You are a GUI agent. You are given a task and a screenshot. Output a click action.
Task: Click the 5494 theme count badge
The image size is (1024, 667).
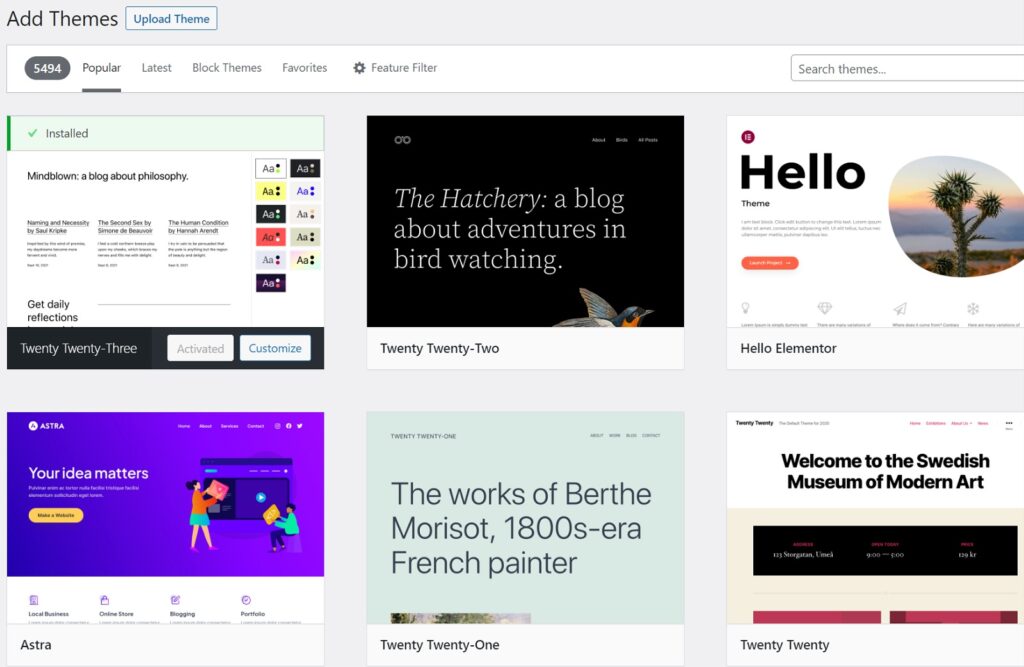click(x=47, y=68)
